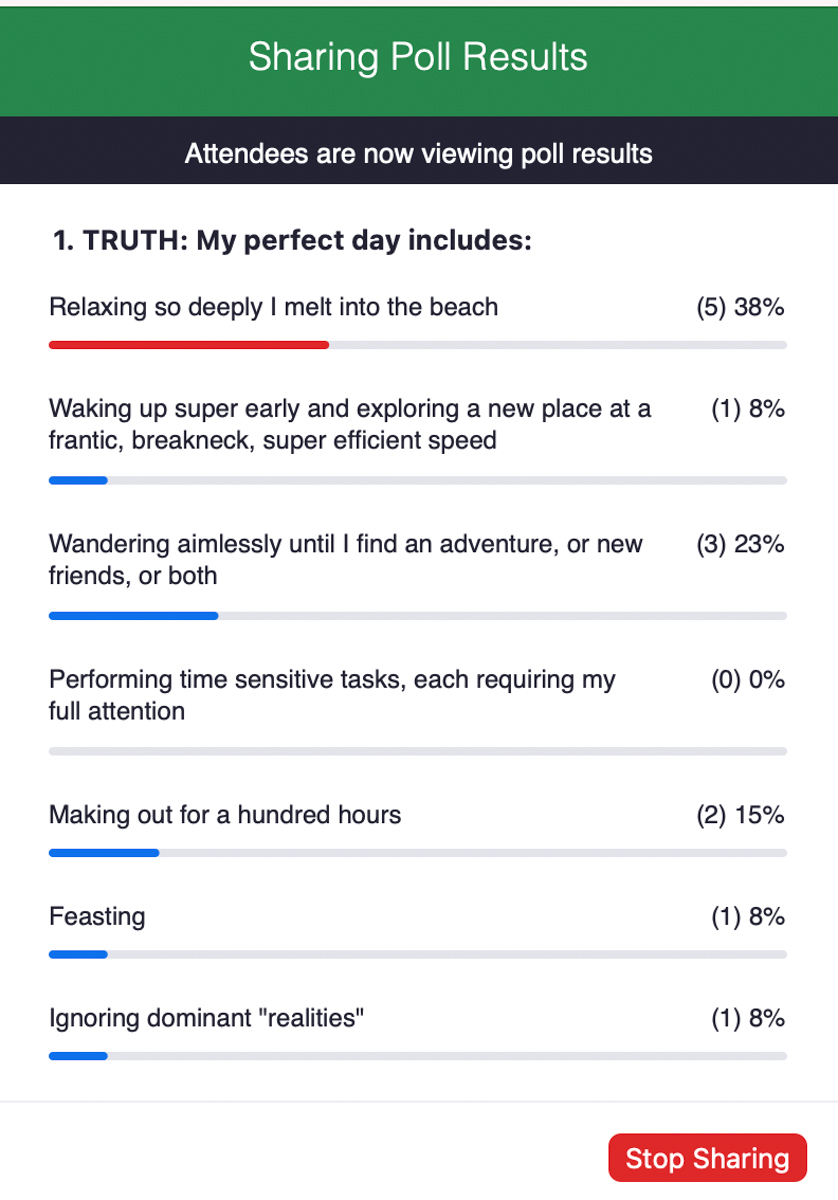Click the progress bar under Making out option
This screenshot has height=1200, width=838.
click(x=417, y=853)
